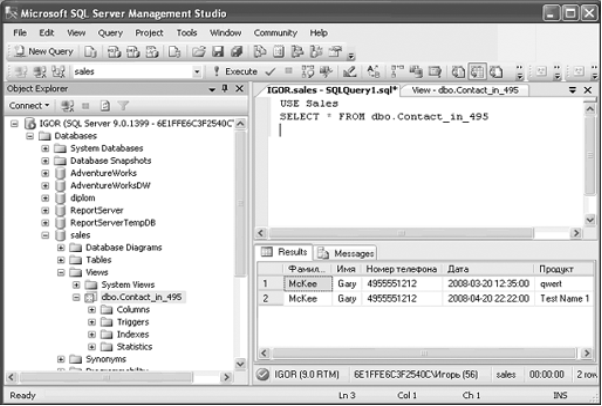Open Design Query in Editor icon

(x=350, y=72)
